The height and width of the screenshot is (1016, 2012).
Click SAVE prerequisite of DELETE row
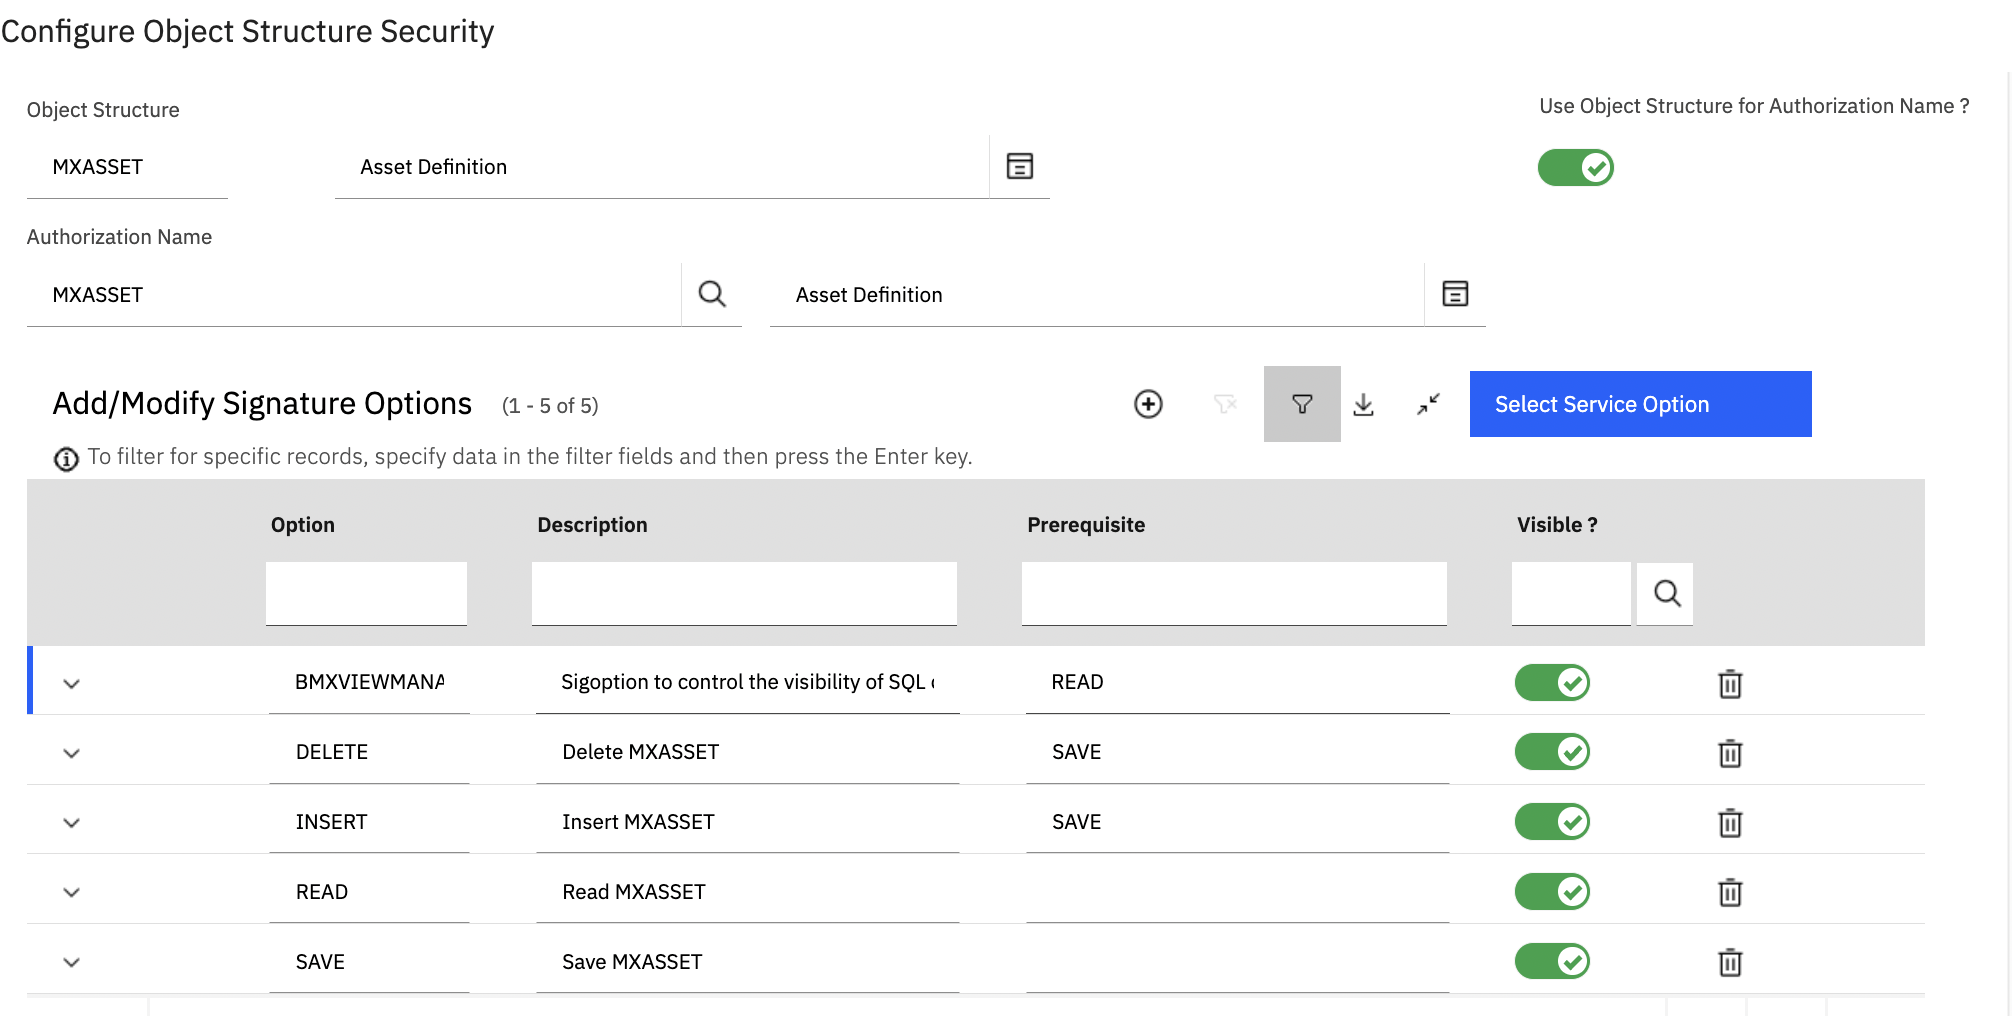pyautogui.click(x=1238, y=752)
